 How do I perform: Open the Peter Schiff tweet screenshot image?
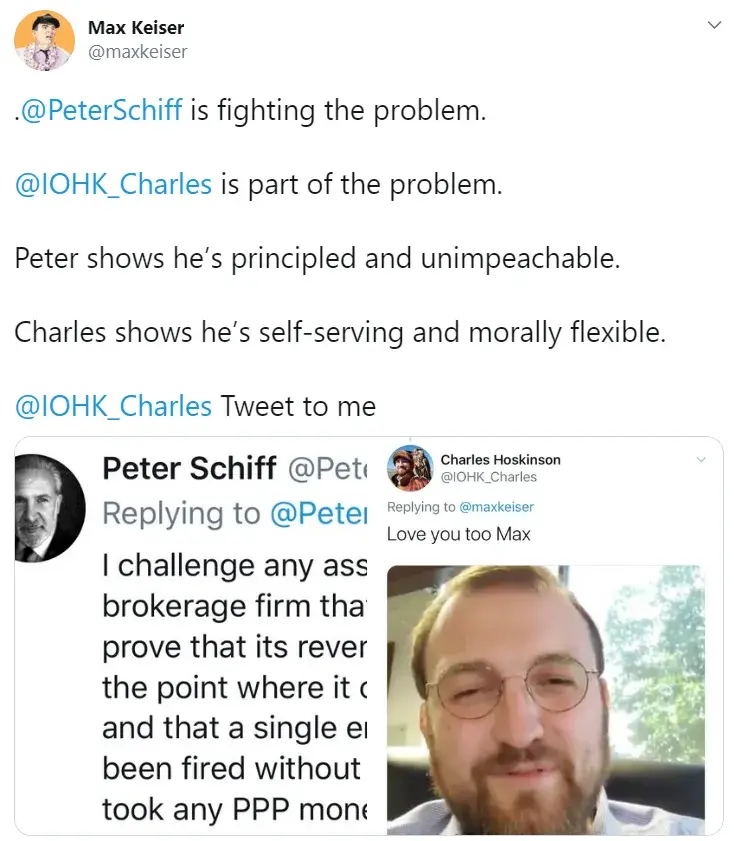pos(192,636)
